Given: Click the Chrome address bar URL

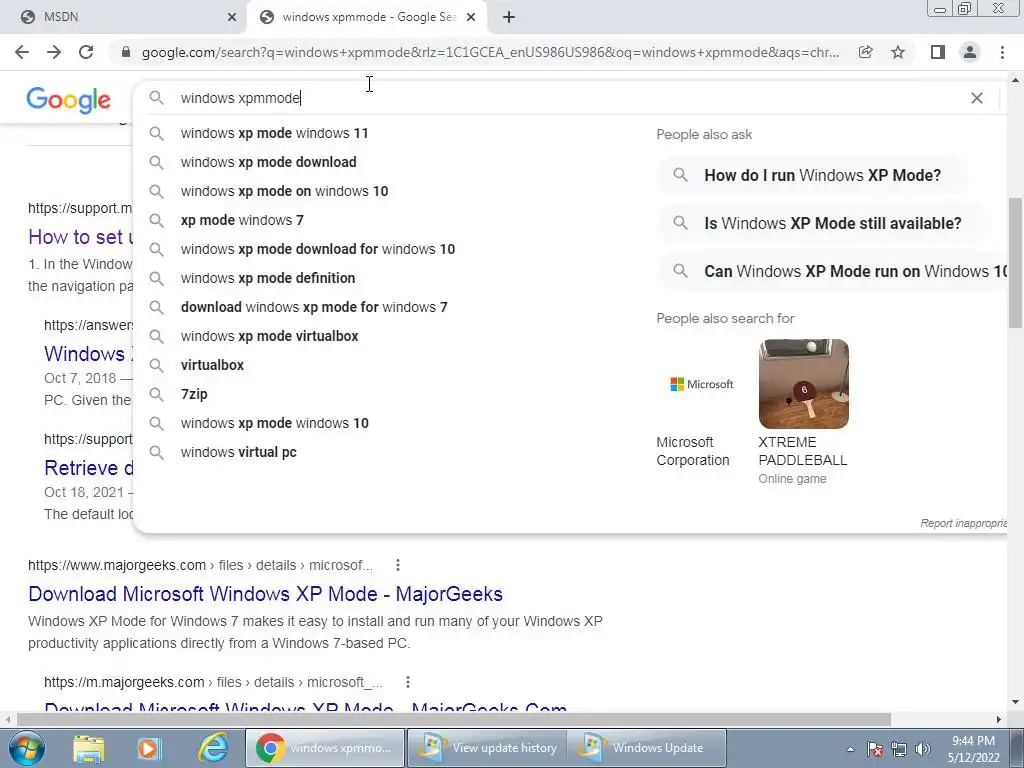Looking at the screenshot, I should pyautogui.click(x=490, y=52).
